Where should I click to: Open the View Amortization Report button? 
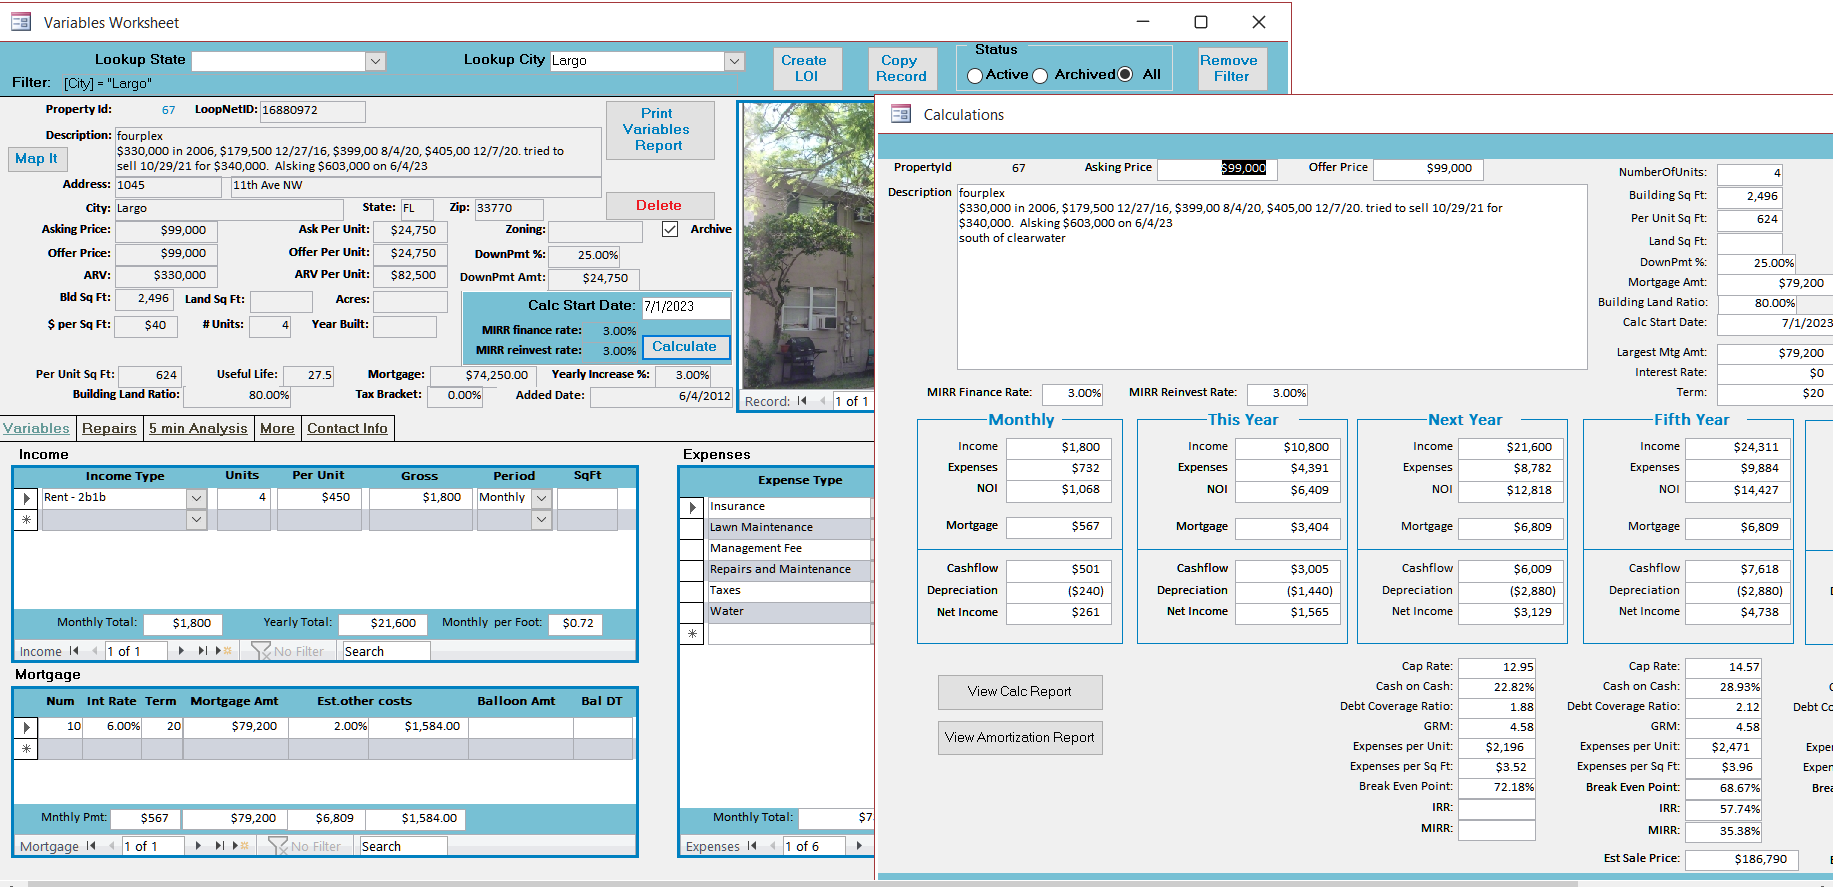coord(1019,738)
